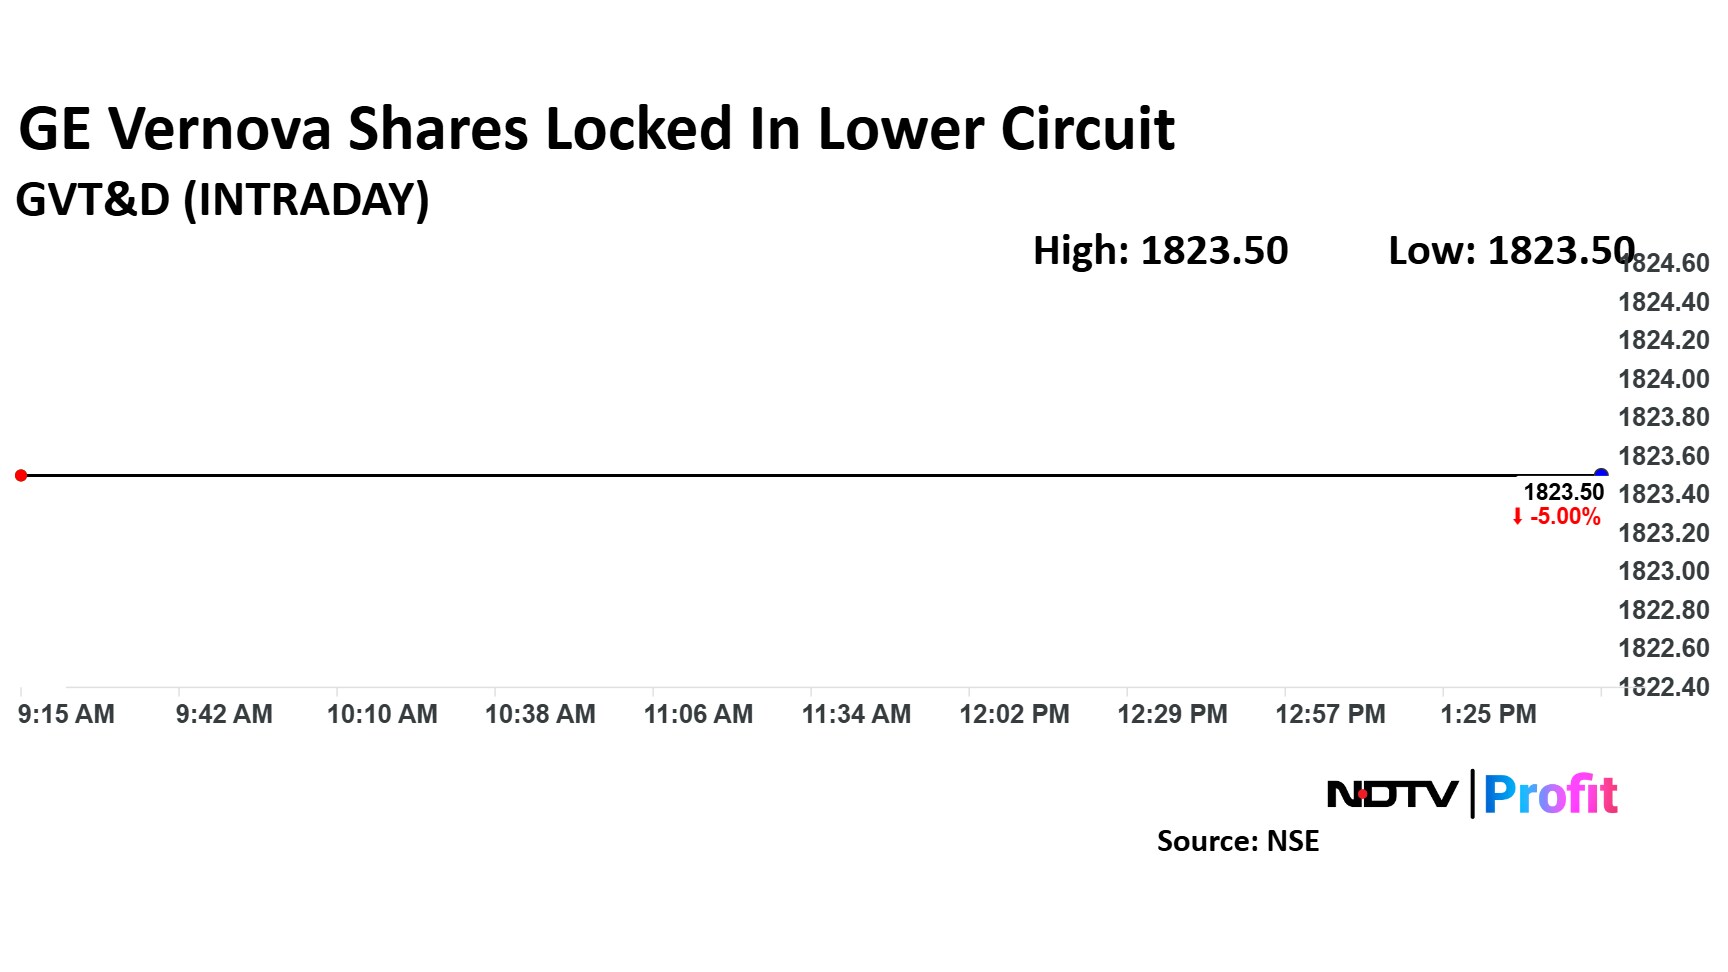Click the 1822.60 price axis label
Image resolution: width=1728 pixels, height=972 pixels.
pos(1663,648)
